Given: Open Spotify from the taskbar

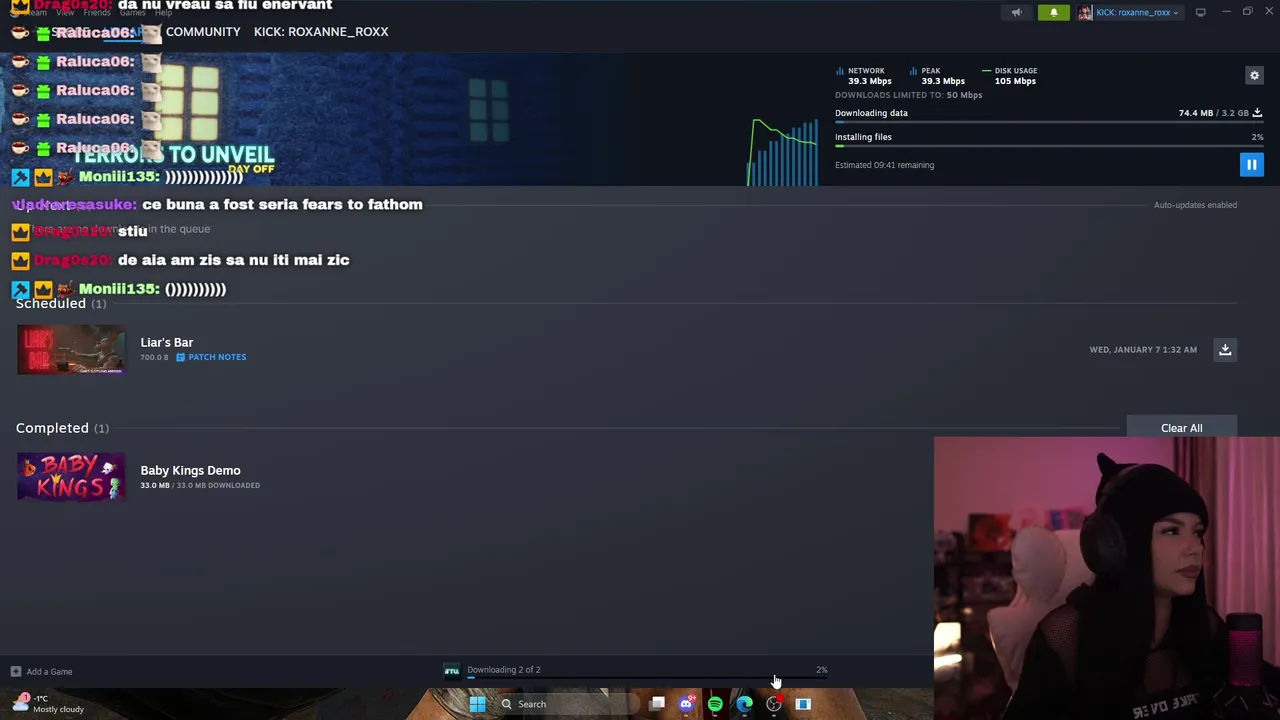Looking at the screenshot, I should click(x=715, y=704).
